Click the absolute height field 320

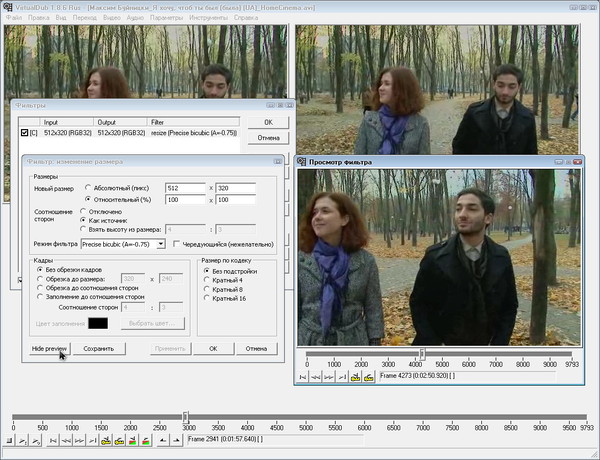point(236,188)
